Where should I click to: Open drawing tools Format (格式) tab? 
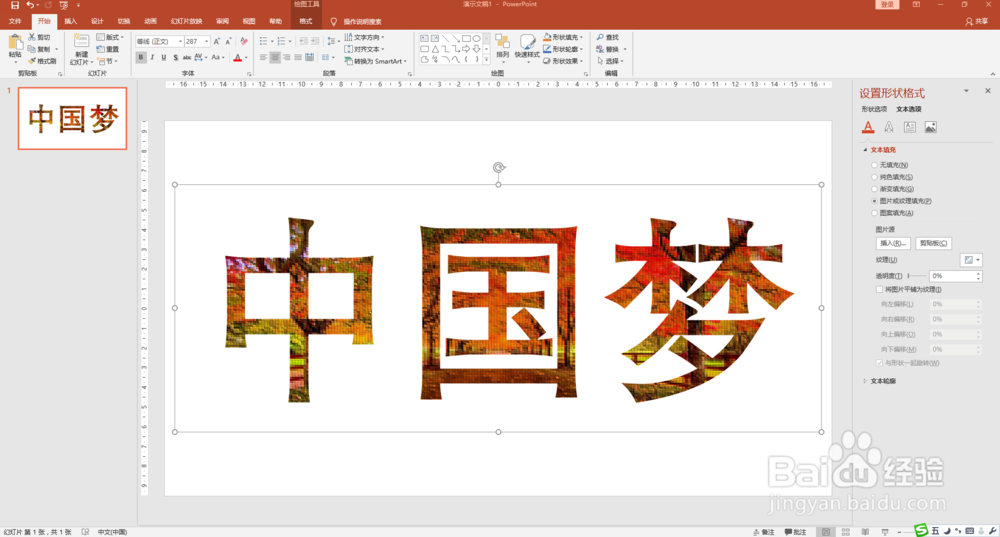coord(306,22)
